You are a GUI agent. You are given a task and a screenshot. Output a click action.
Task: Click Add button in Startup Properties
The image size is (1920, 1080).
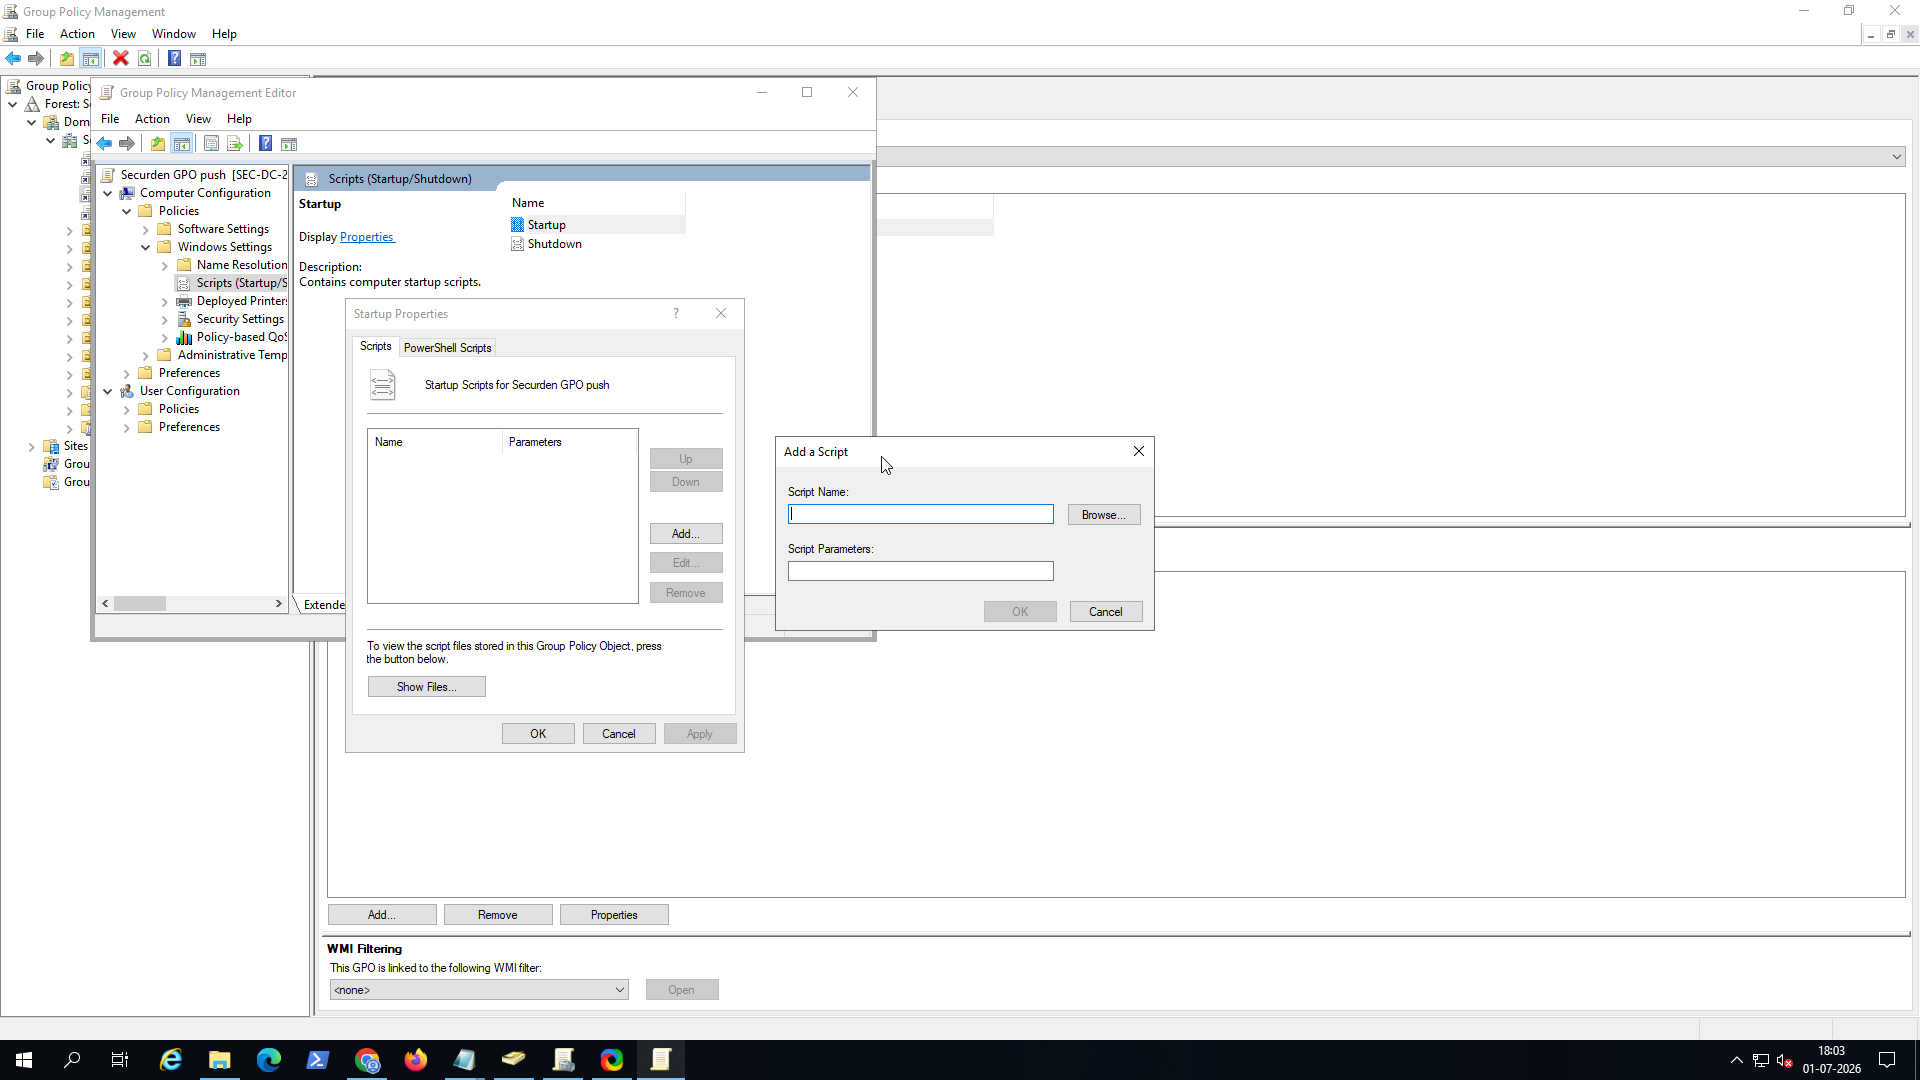686,534
